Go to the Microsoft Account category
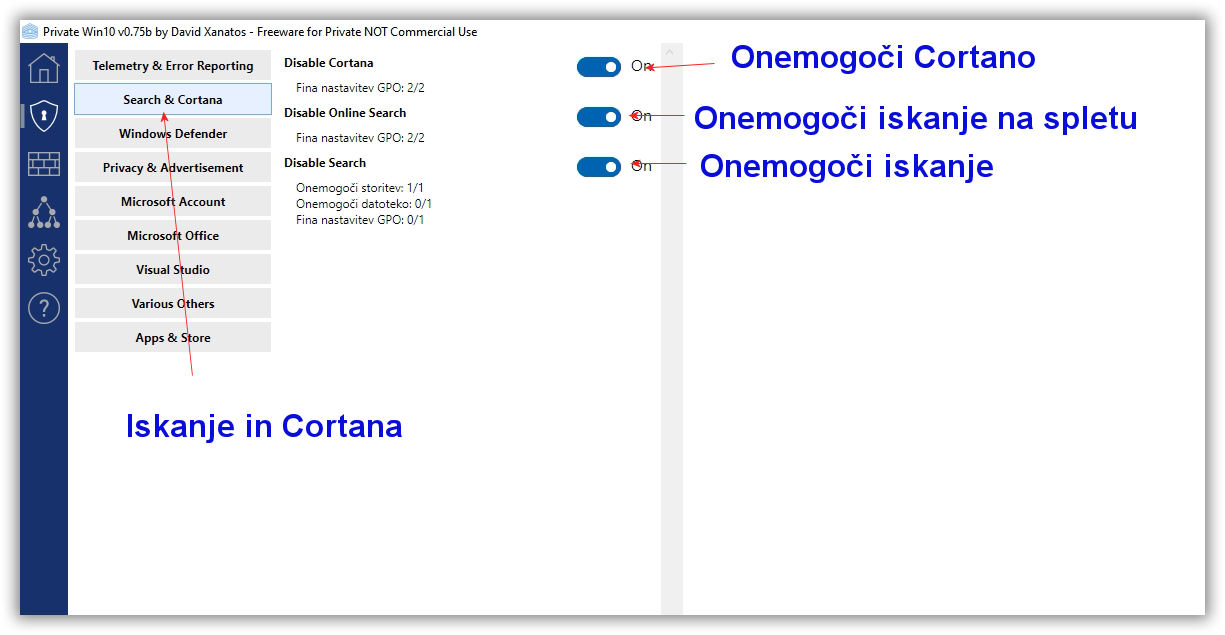Viewport: 1225px width, 635px height. (173, 202)
